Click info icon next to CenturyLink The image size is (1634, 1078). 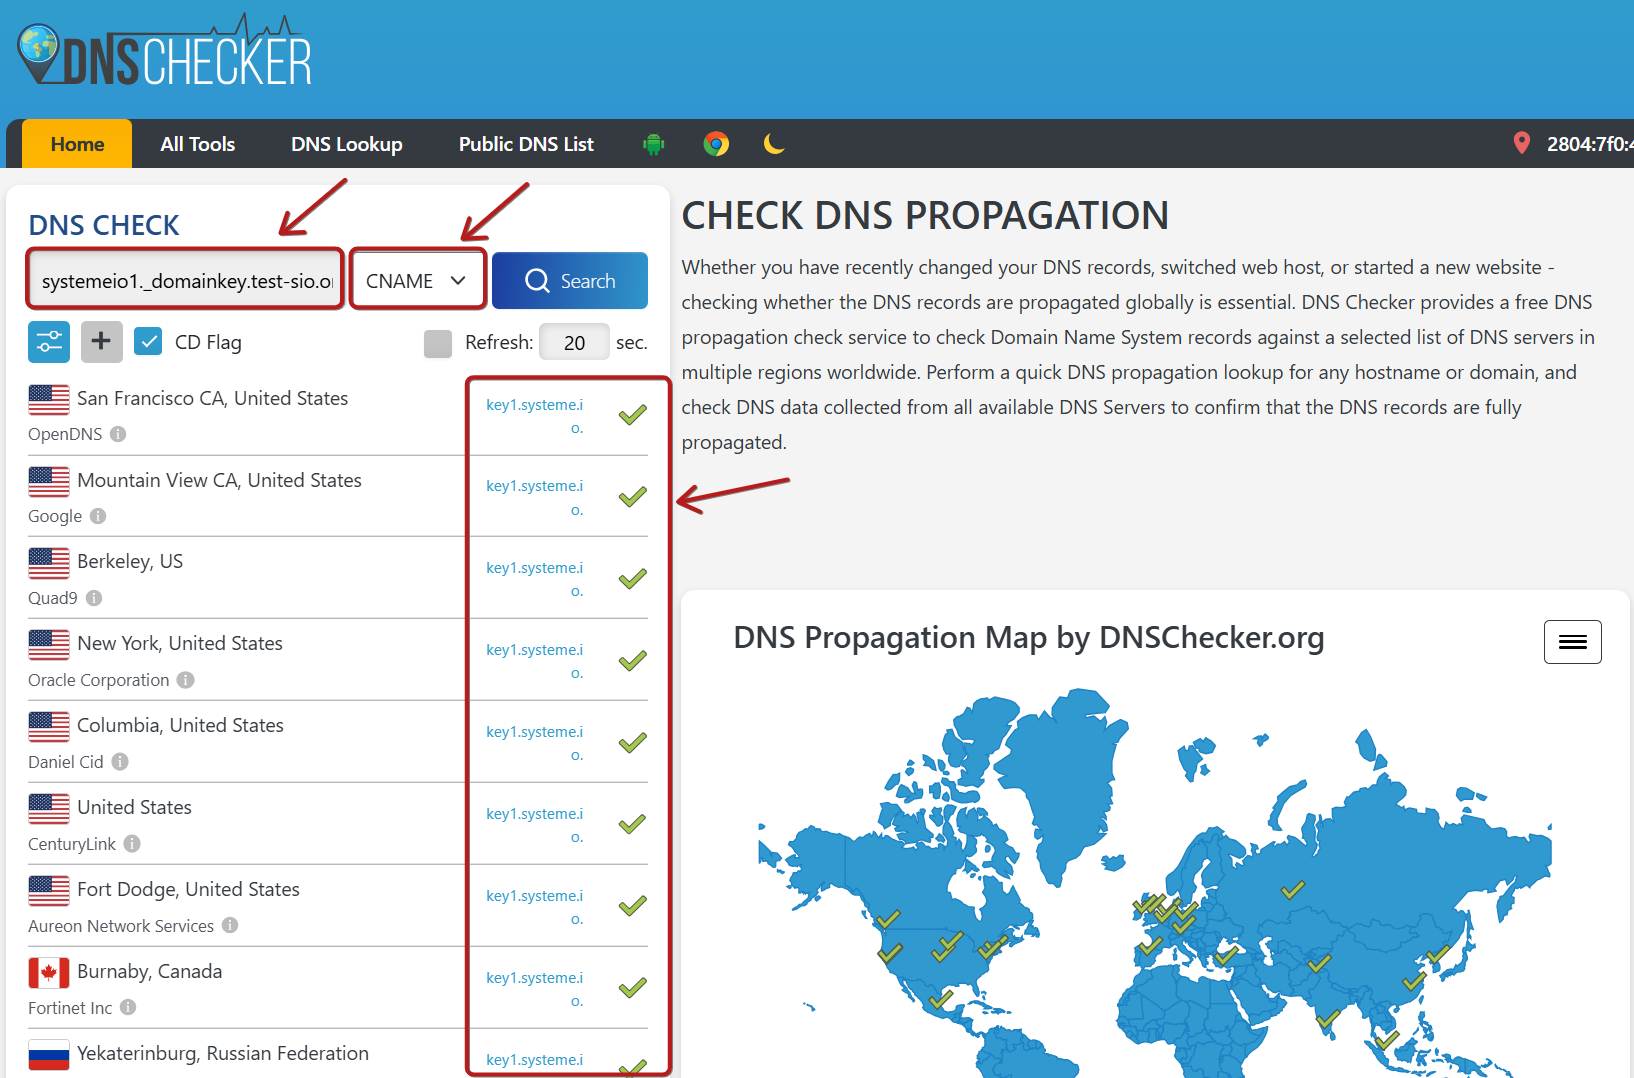tap(132, 844)
